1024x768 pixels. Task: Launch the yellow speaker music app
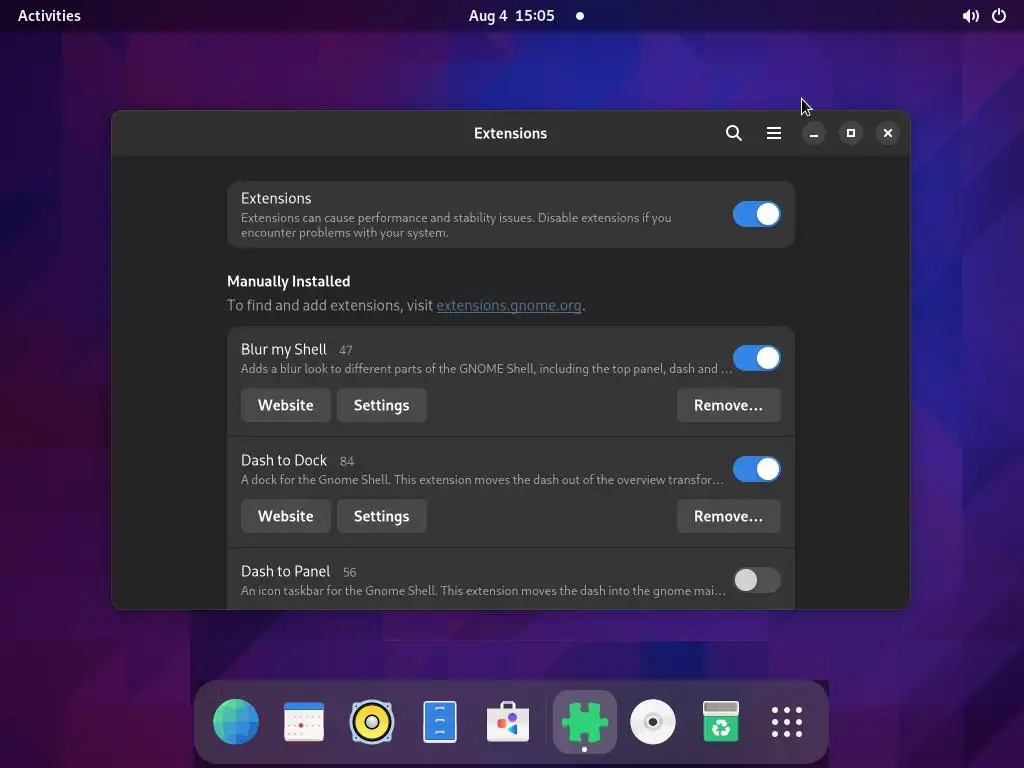pos(372,722)
